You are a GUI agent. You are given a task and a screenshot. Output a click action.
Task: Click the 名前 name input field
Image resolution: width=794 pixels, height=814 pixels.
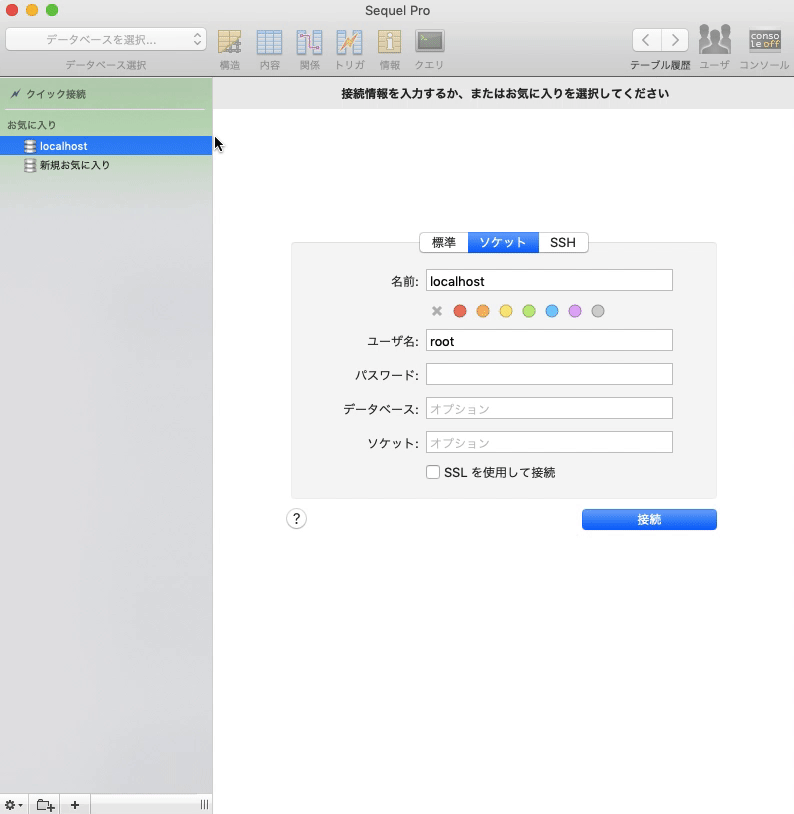coord(549,280)
